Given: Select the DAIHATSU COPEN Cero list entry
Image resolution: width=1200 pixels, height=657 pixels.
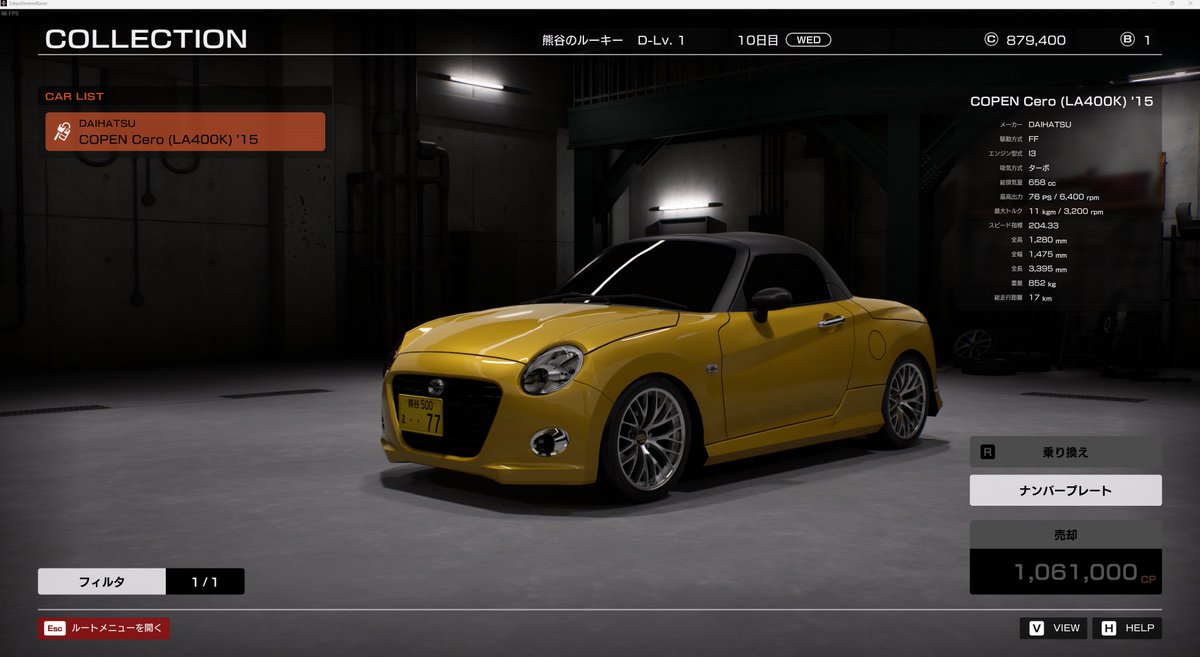Looking at the screenshot, I should pos(185,132).
